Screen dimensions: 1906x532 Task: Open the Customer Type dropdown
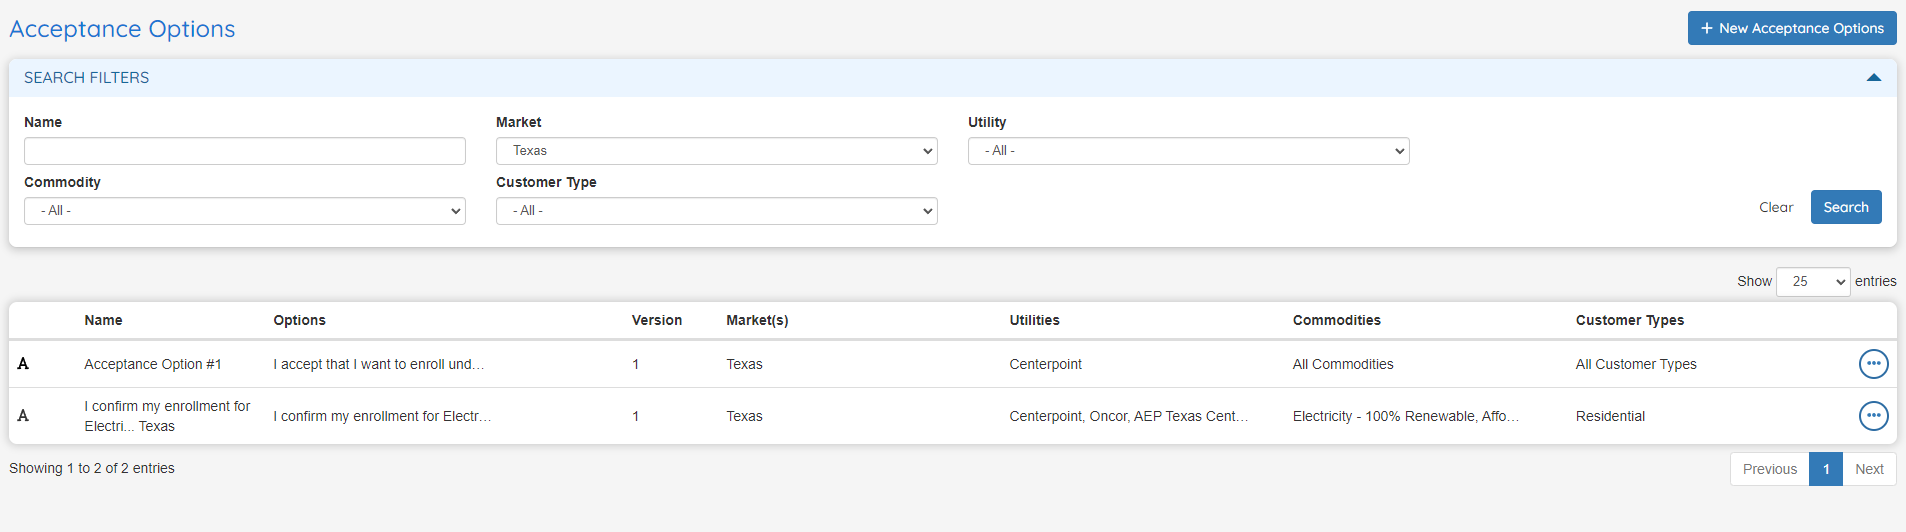pyautogui.click(x=717, y=211)
